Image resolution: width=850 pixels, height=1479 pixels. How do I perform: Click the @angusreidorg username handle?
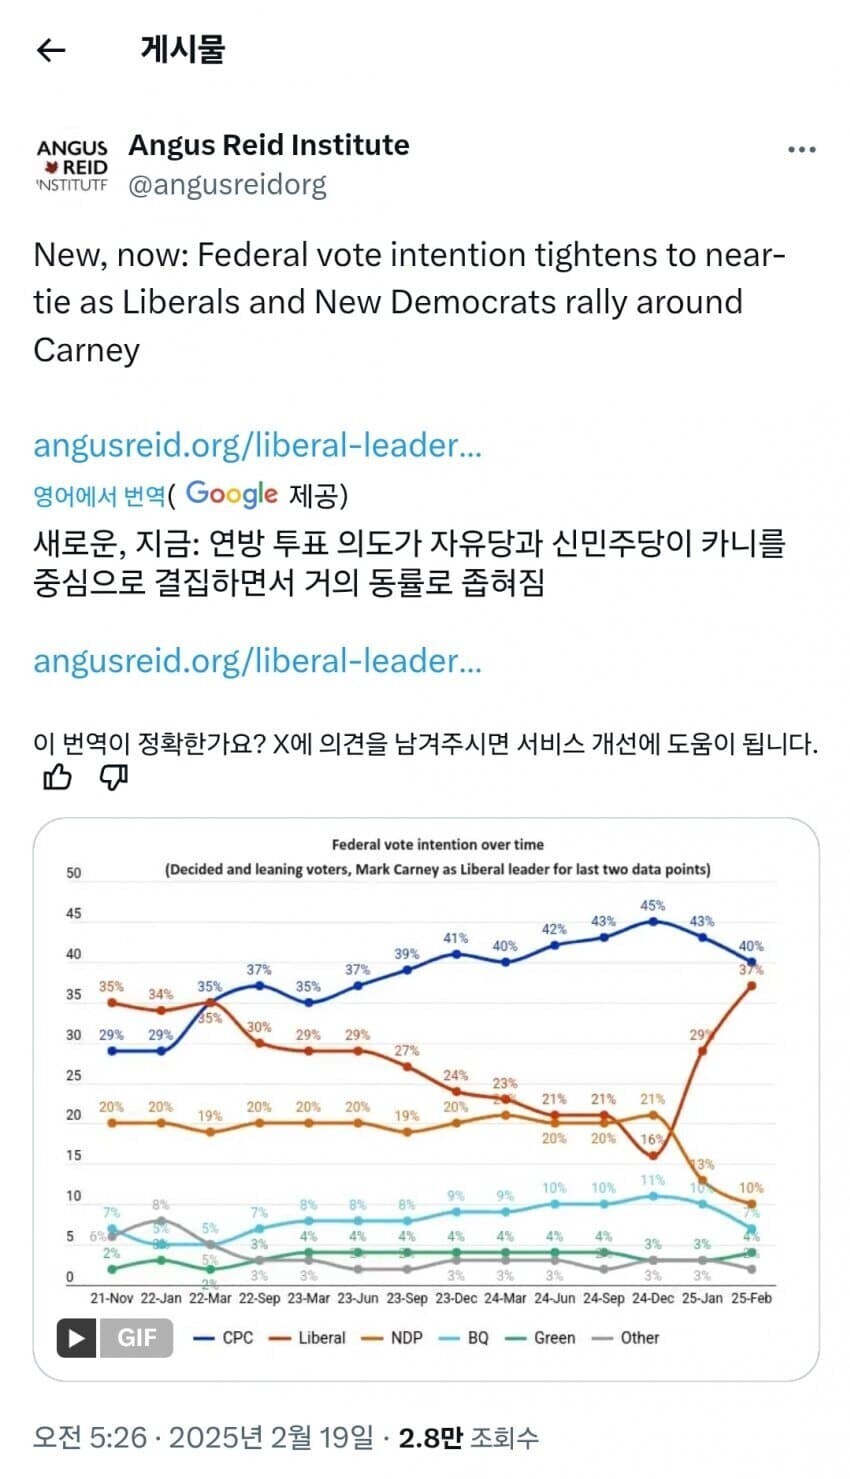coord(230,185)
